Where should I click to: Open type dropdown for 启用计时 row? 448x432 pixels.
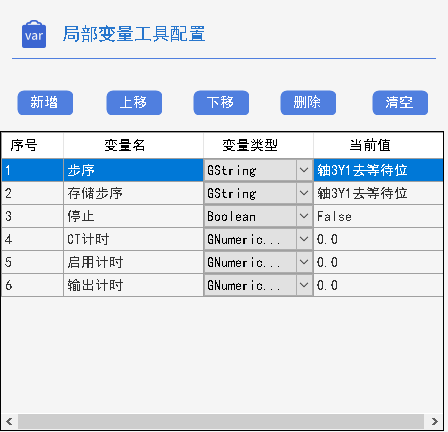tap(304, 262)
